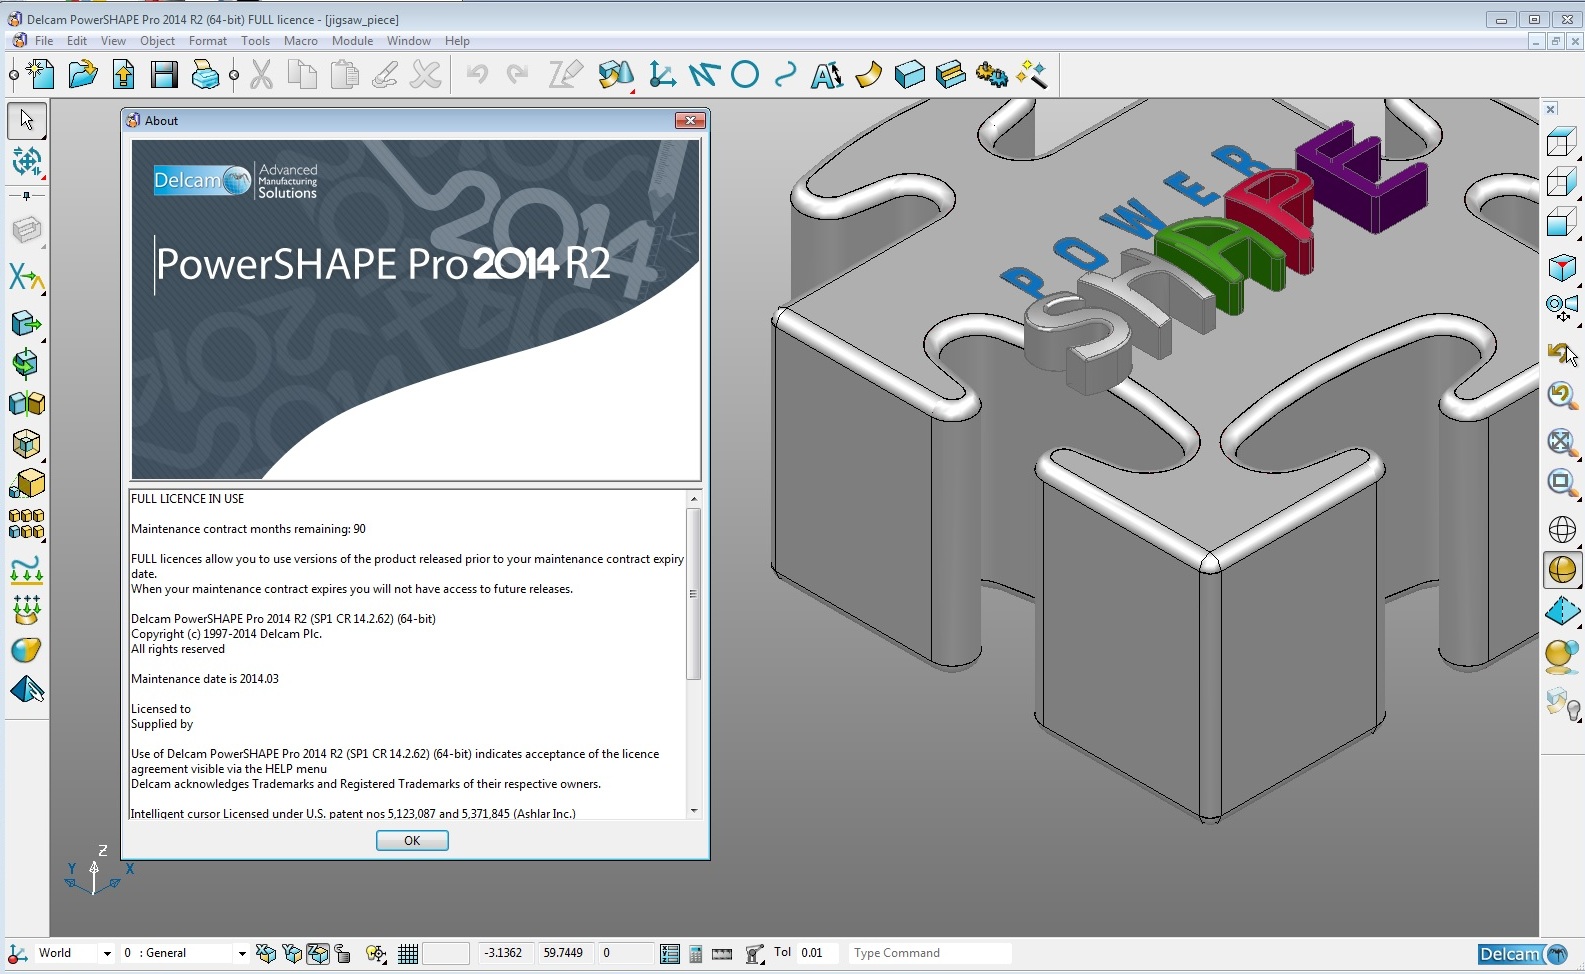Open the Workplane tools icon
The height and width of the screenshot is (974, 1585).
pos(662,74)
